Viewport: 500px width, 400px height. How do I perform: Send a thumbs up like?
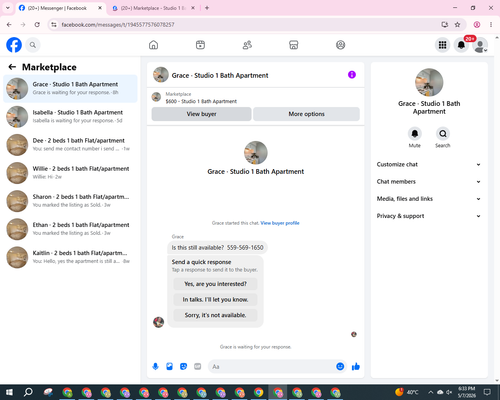pos(356,367)
